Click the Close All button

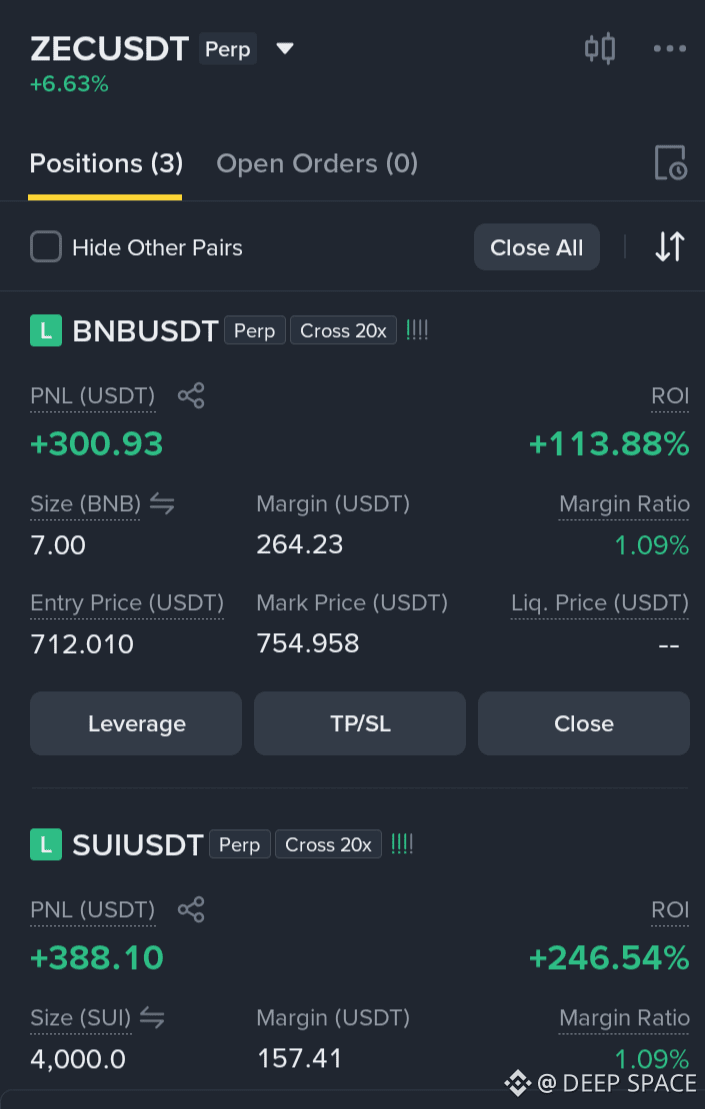[537, 248]
